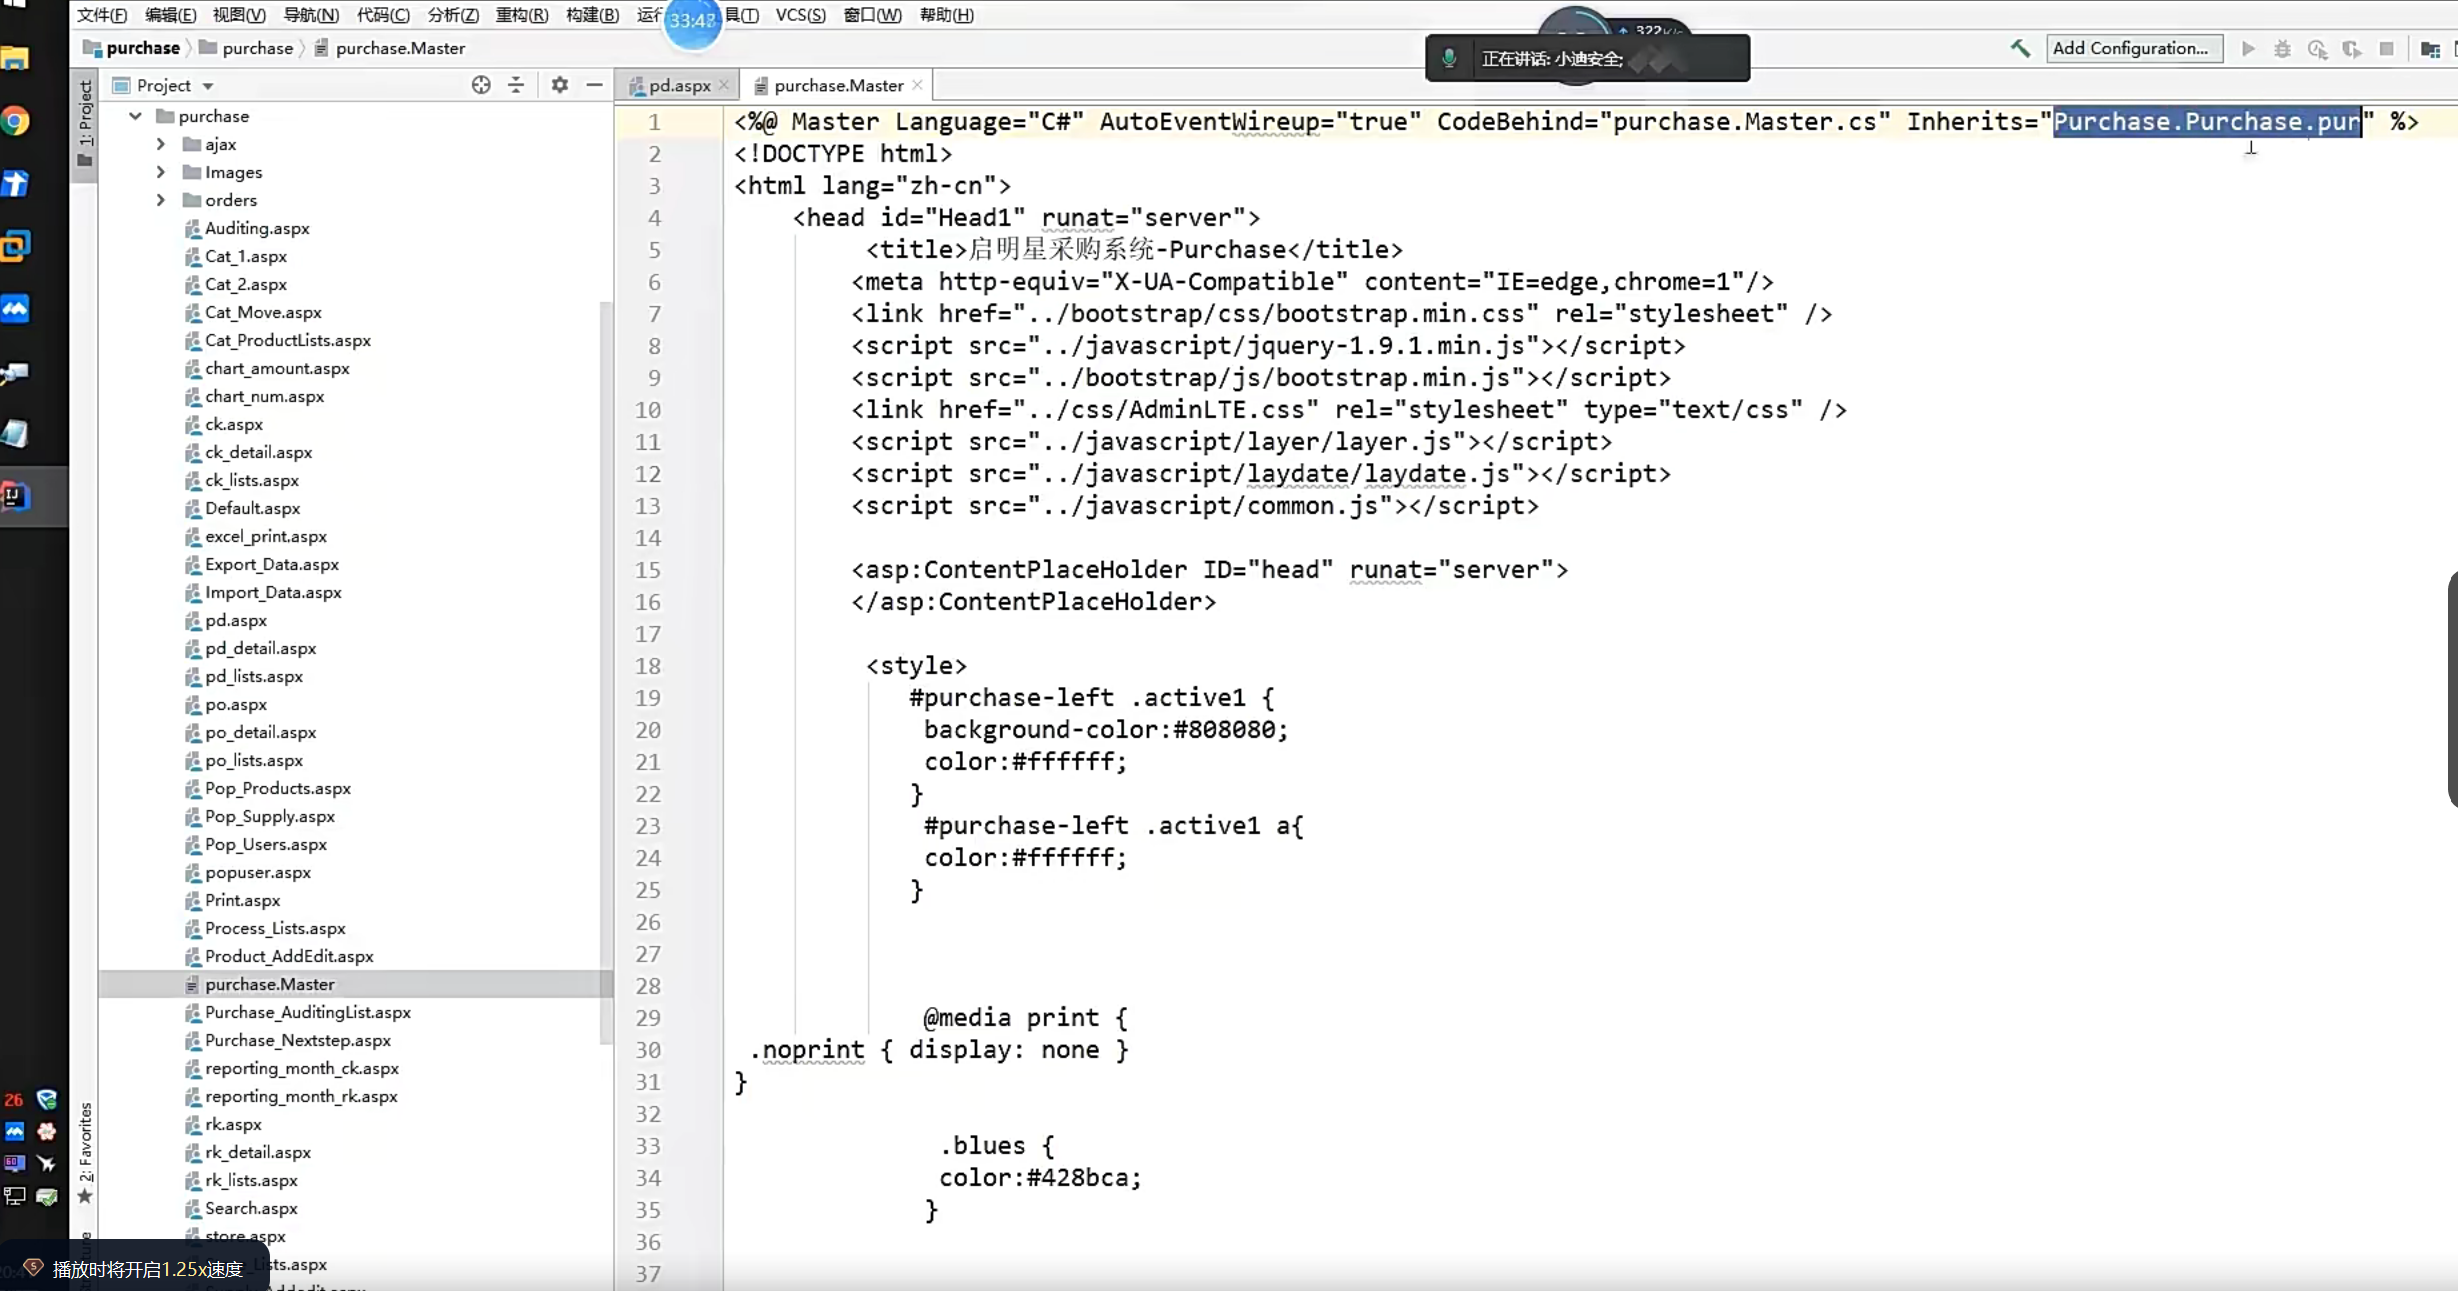Click the microphone icon in speaking overlay
This screenshot has height=1291, width=2458.
[x=1448, y=58]
